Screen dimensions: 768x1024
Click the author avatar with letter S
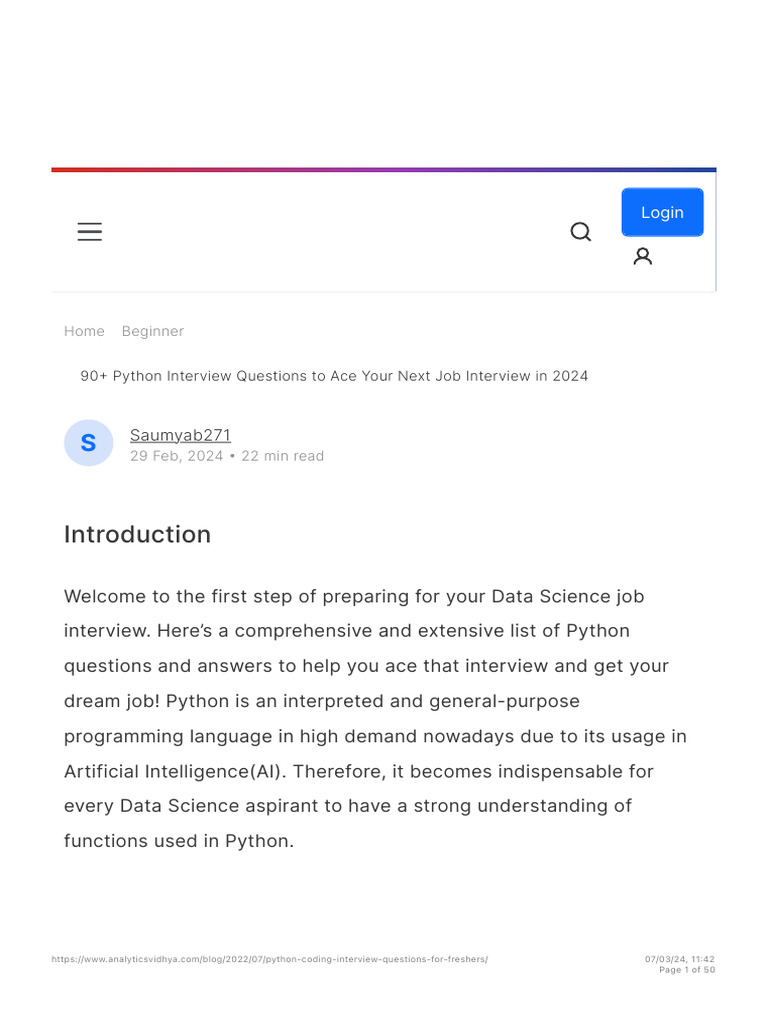pyautogui.click(x=88, y=443)
